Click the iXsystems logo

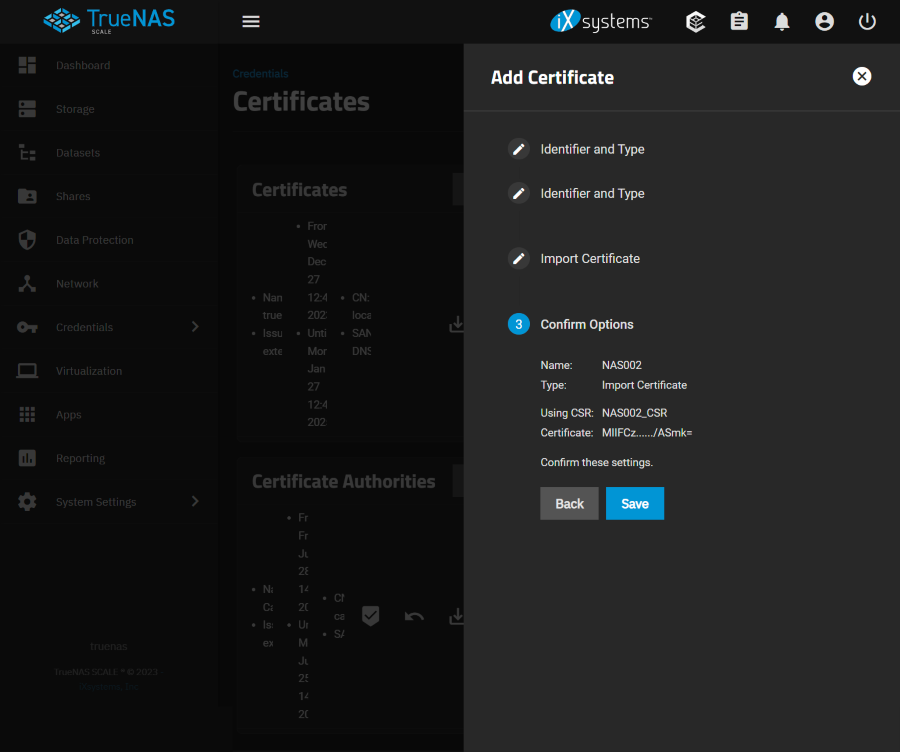point(601,21)
